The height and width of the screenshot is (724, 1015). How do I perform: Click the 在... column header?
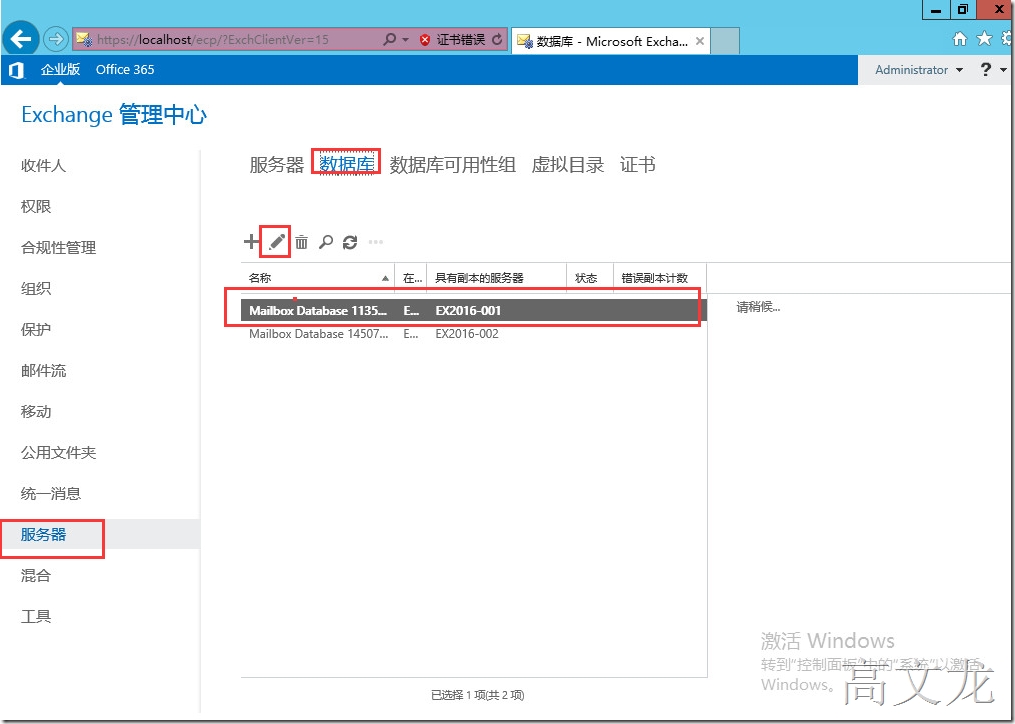pyautogui.click(x=411, y=278)
